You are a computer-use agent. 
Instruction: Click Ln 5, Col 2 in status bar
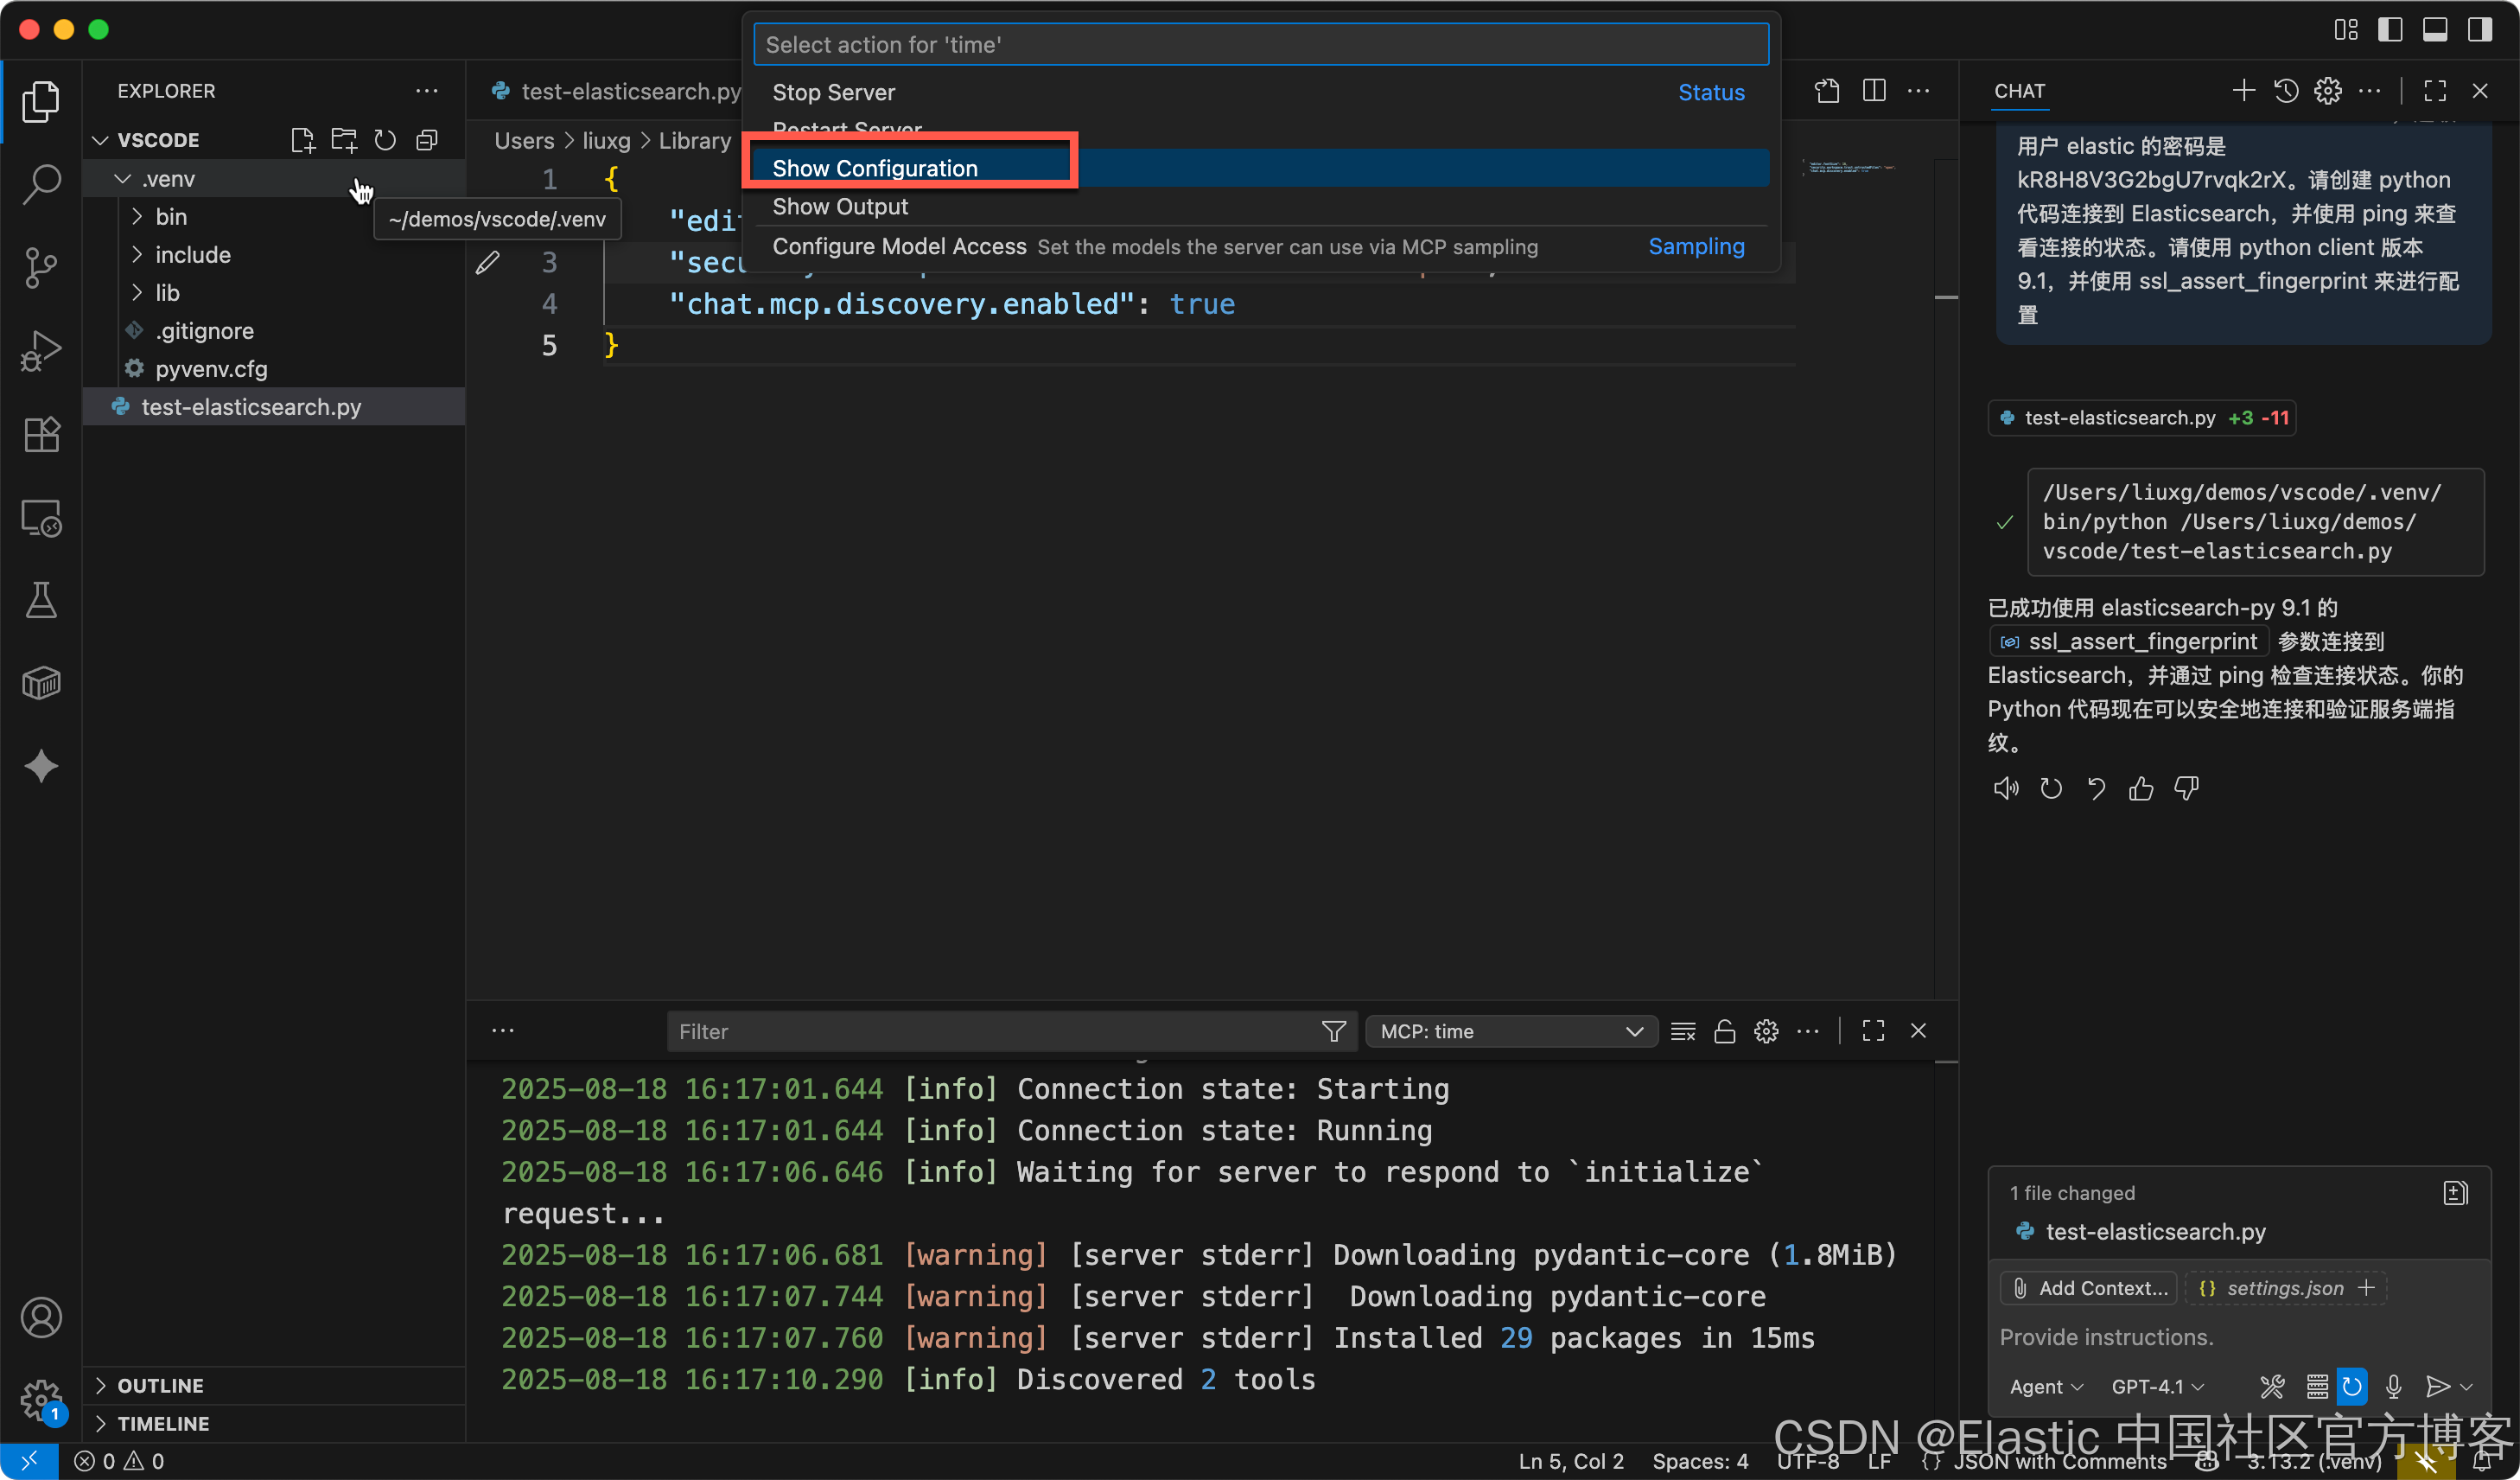[1570, 1460]
